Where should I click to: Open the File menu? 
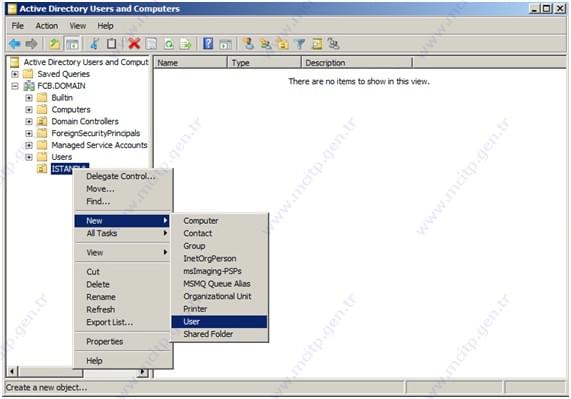[x=17, y=26]
